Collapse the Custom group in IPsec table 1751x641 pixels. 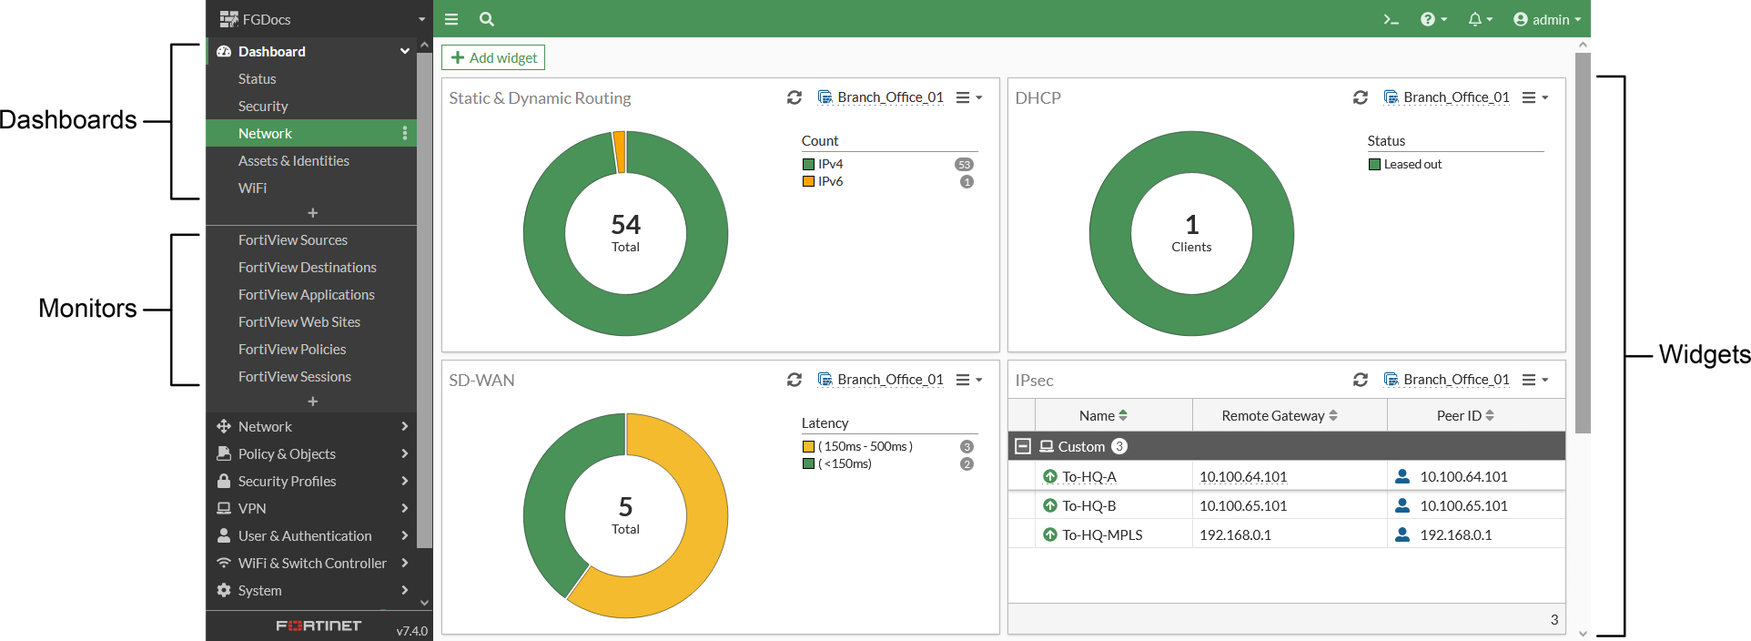1022,447
